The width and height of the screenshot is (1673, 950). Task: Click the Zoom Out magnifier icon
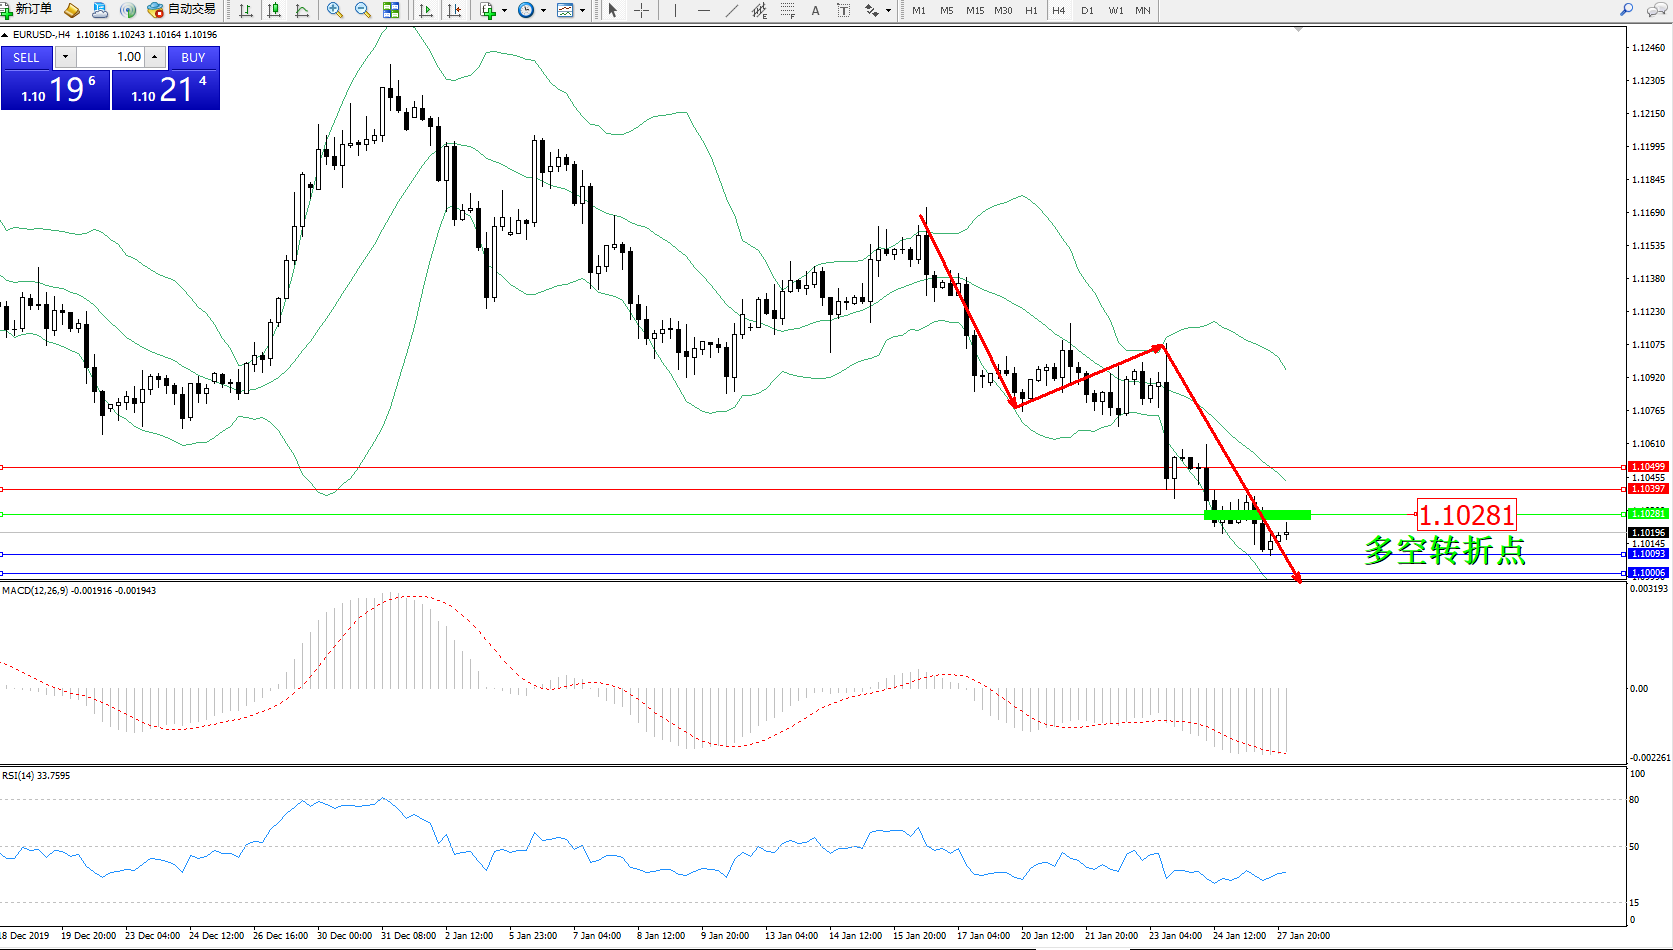pos(362,10)
